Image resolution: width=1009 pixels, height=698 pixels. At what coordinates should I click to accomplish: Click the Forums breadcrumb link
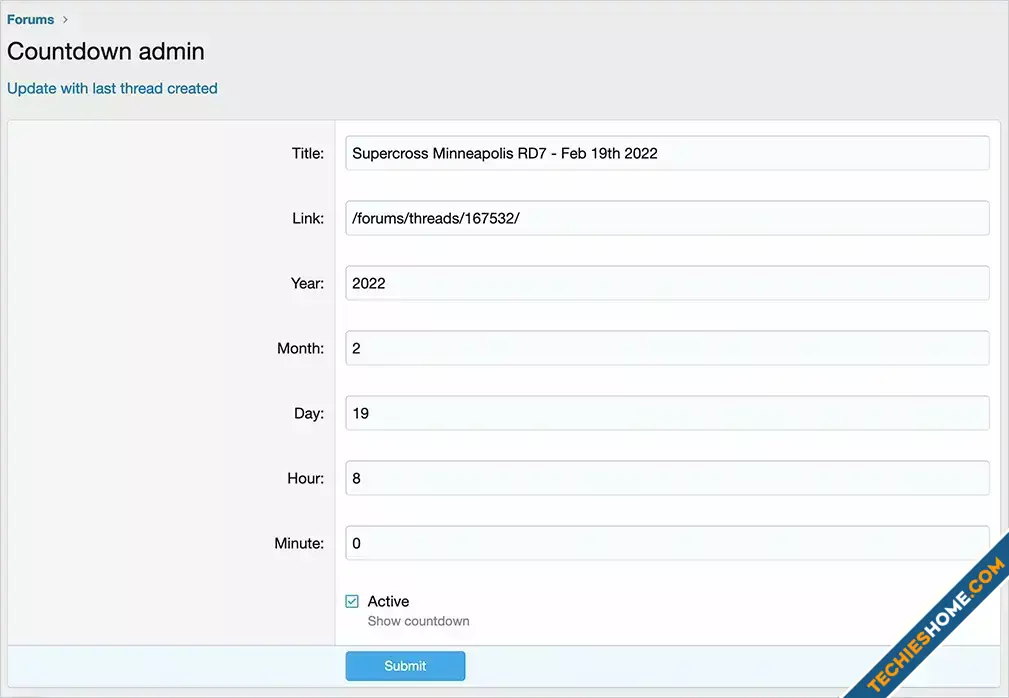point(30,19)
